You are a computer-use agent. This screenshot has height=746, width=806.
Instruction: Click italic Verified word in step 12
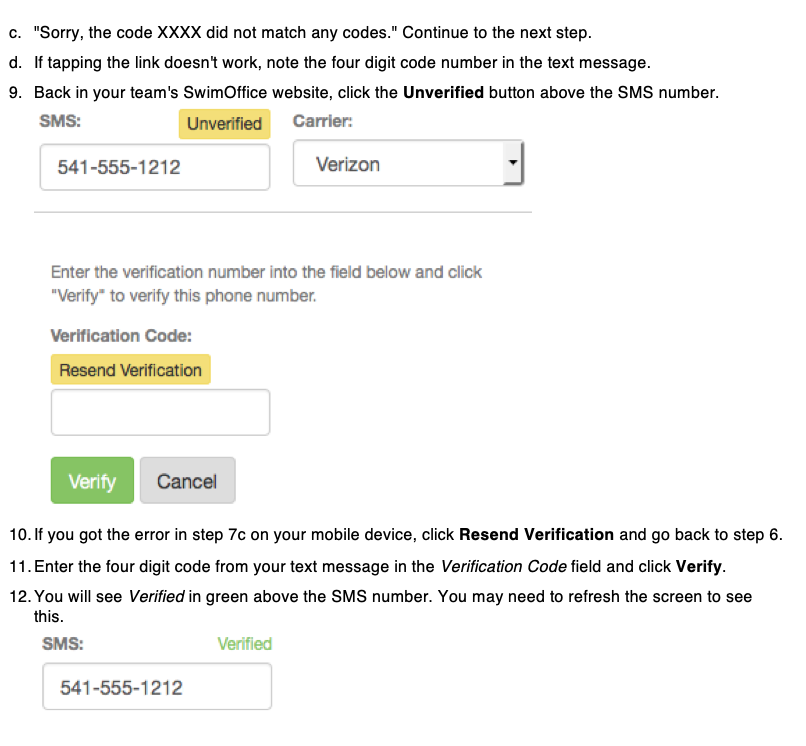tap(156, 596)
